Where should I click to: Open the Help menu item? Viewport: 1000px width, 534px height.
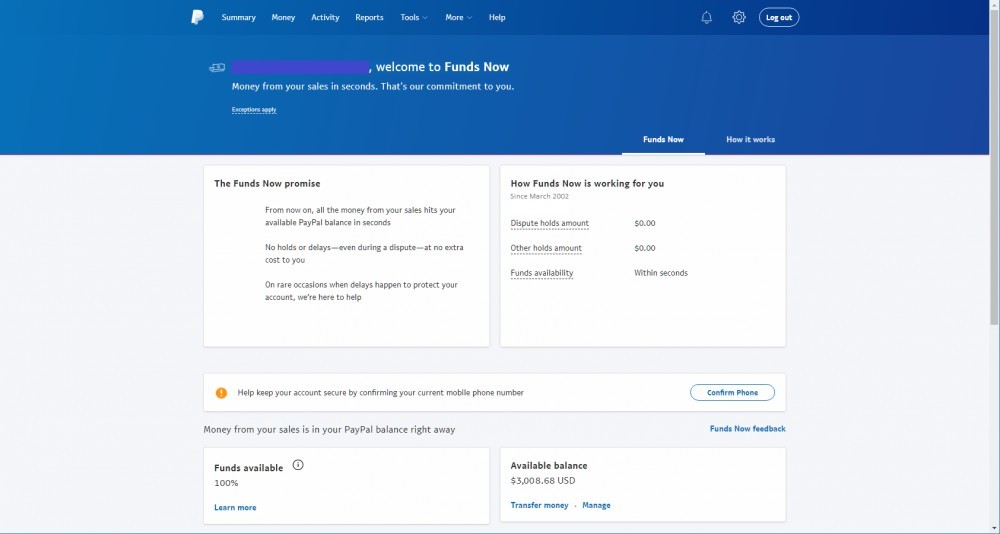tap(497, 17)
